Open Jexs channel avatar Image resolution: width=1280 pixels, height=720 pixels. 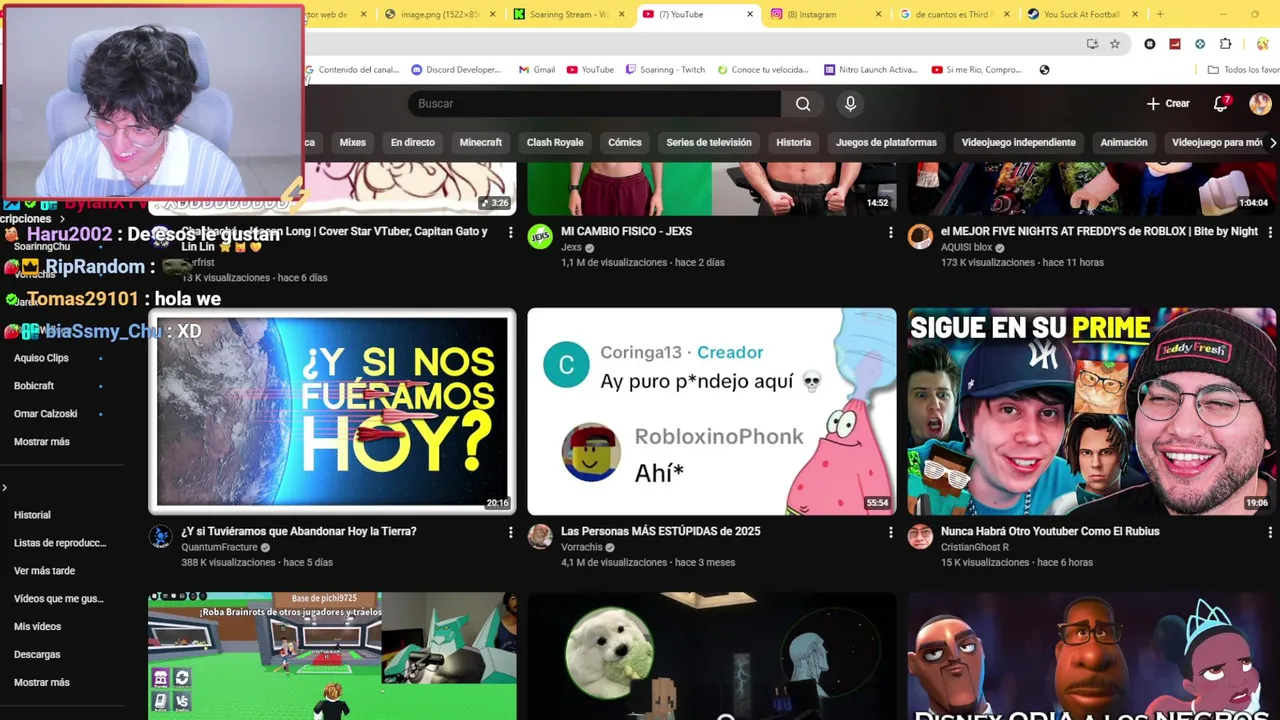tap(540, 237)
